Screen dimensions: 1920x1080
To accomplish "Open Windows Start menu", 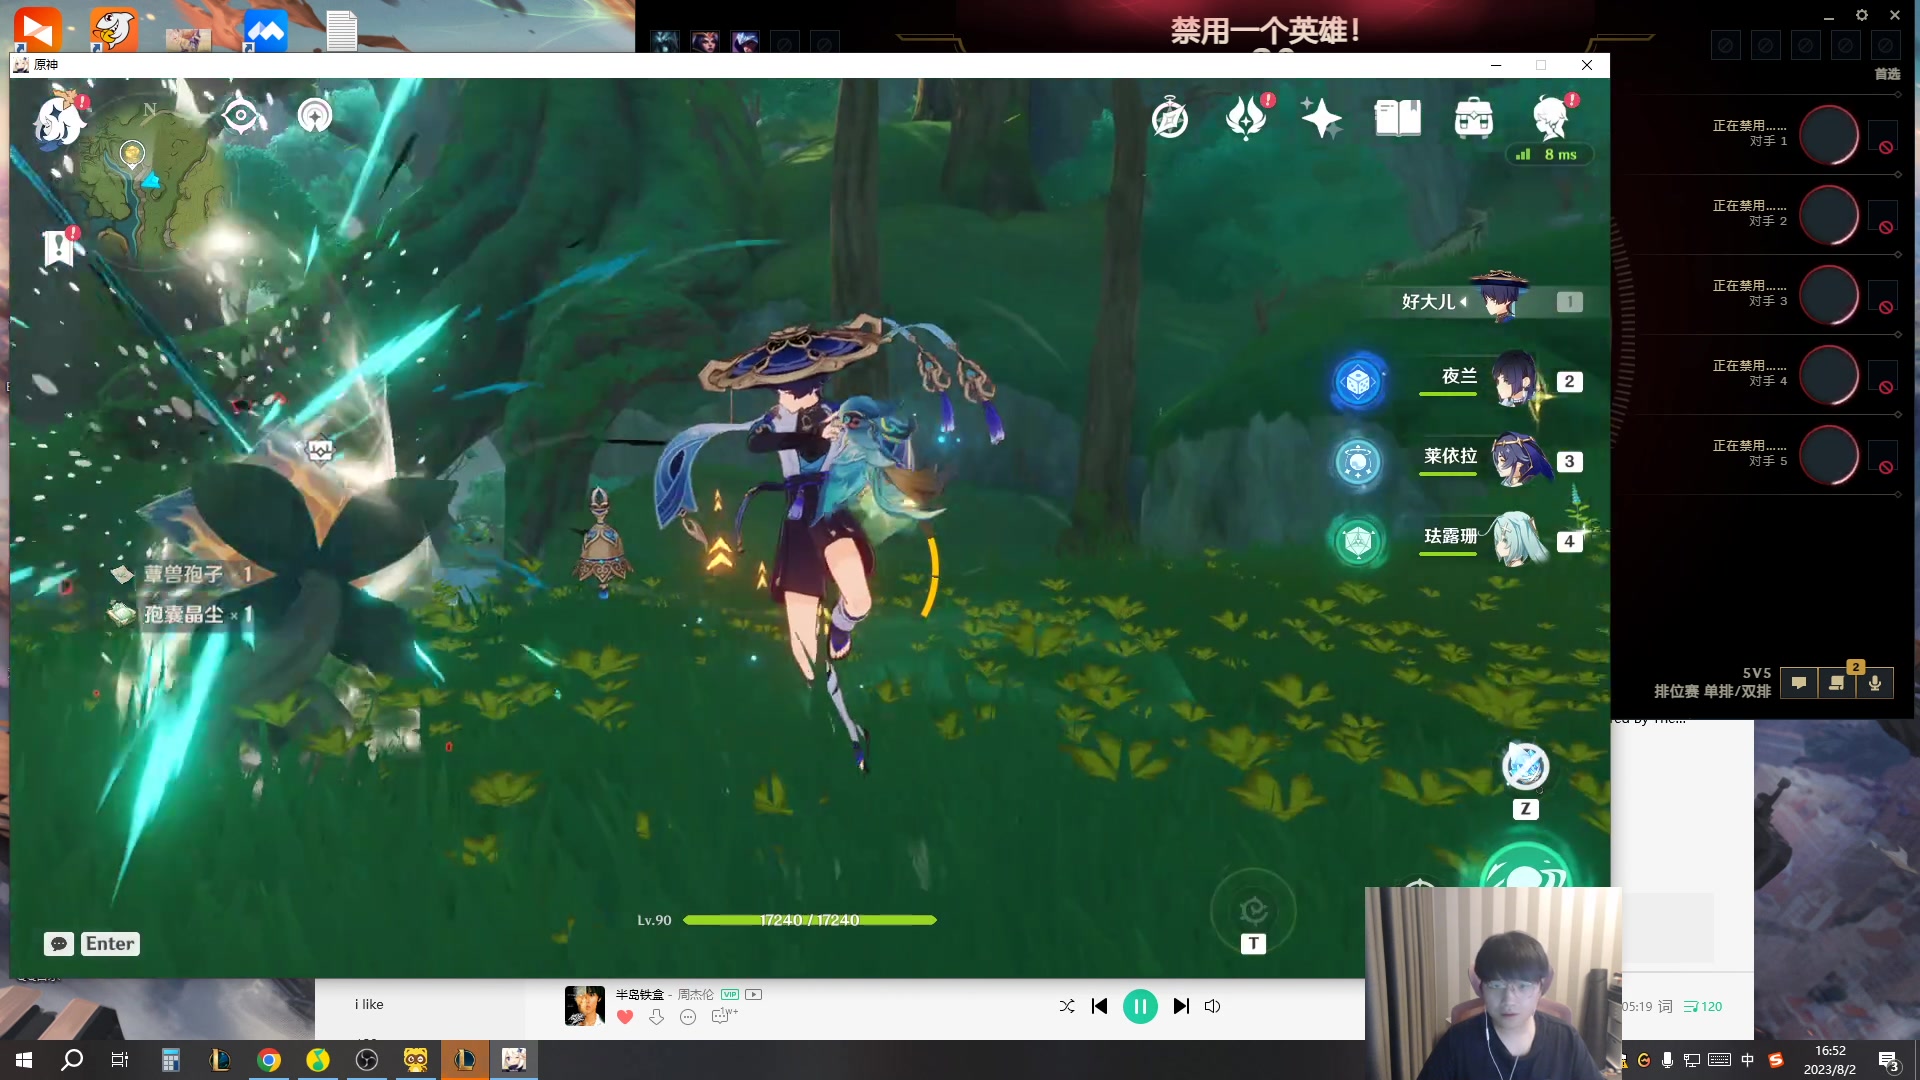I will [x=24, y=1060].
